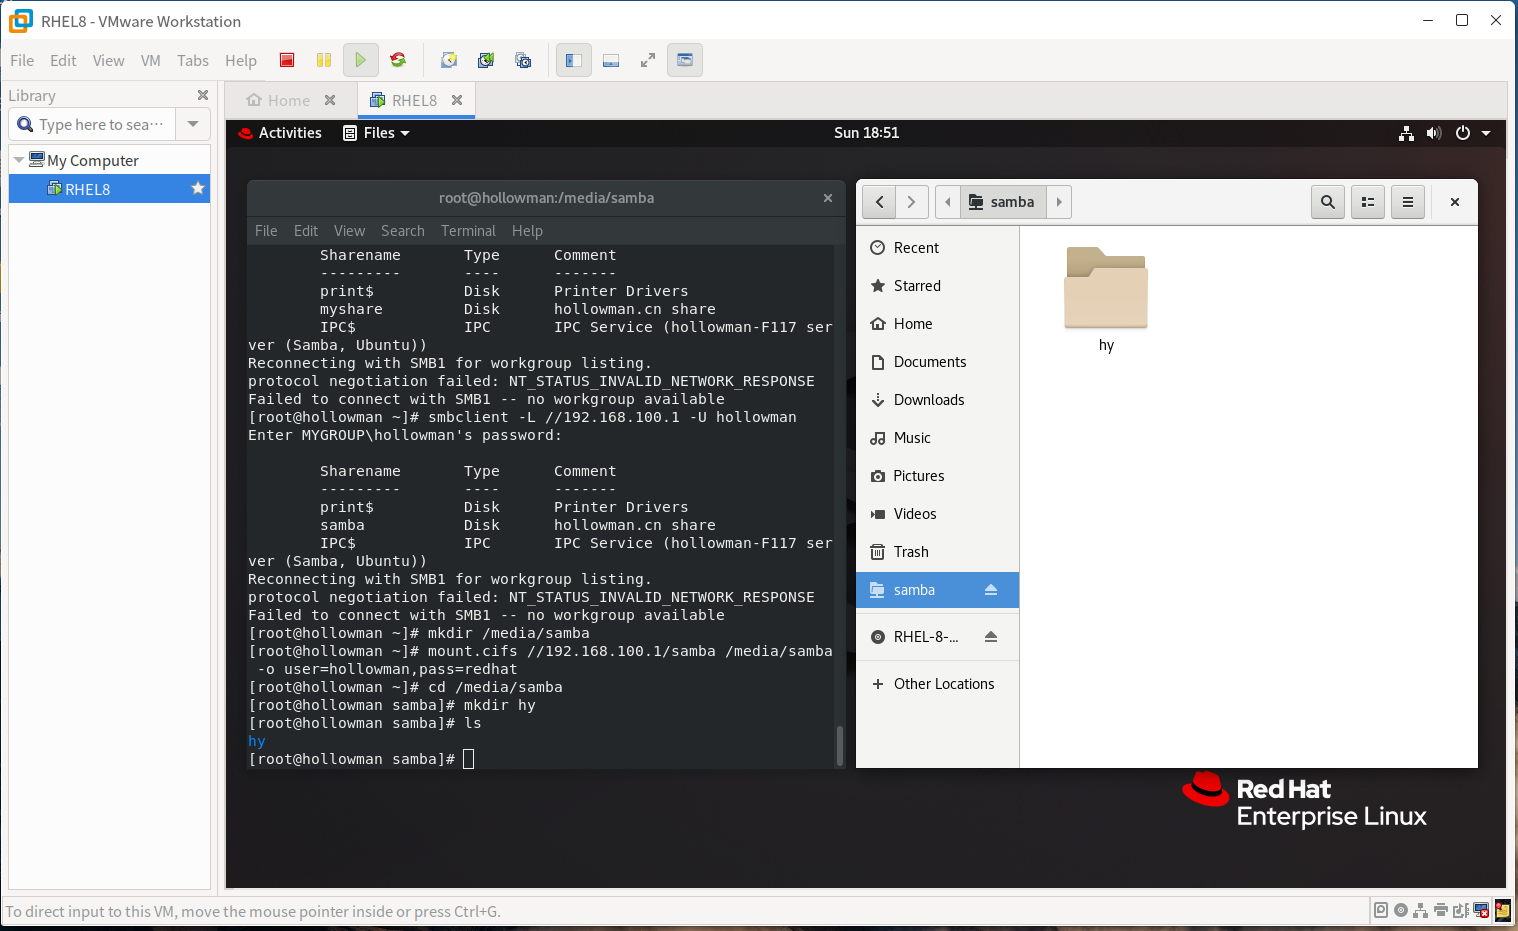Toggle the library sidebar display

574,60
